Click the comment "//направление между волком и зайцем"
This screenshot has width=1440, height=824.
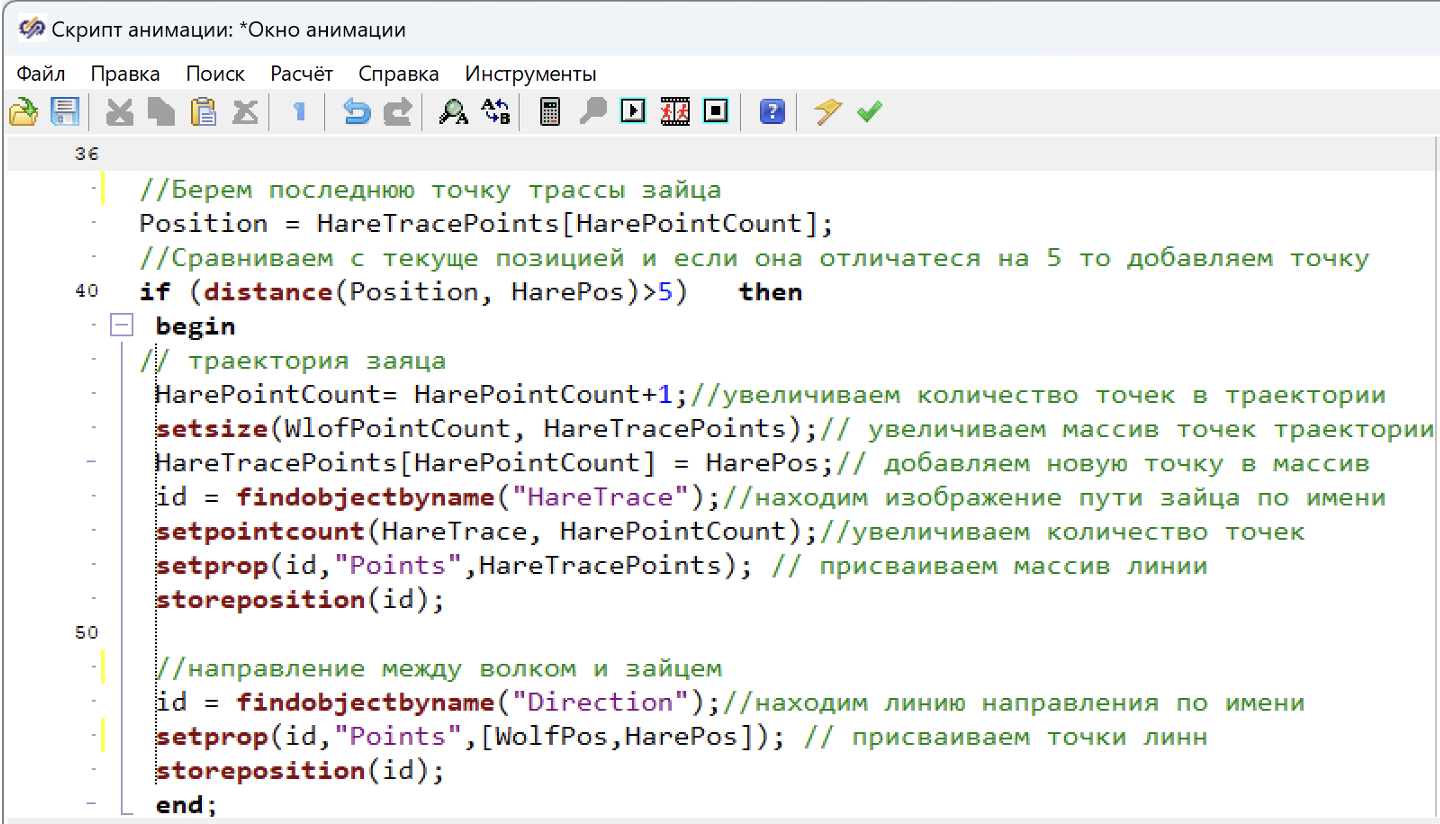pyautogui.click(x=439, y=668)
